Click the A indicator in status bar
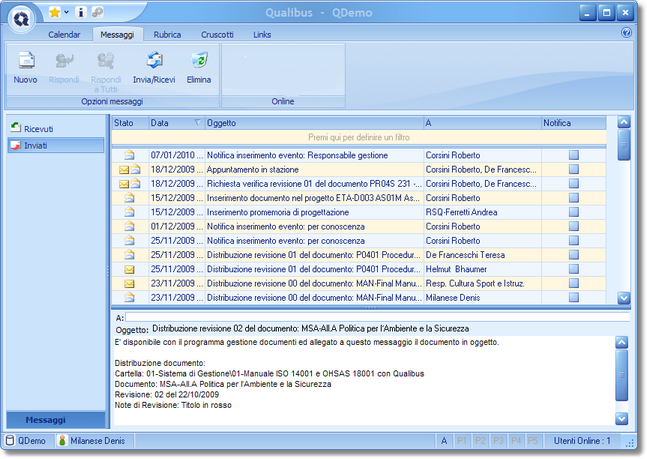 [444, 440]
